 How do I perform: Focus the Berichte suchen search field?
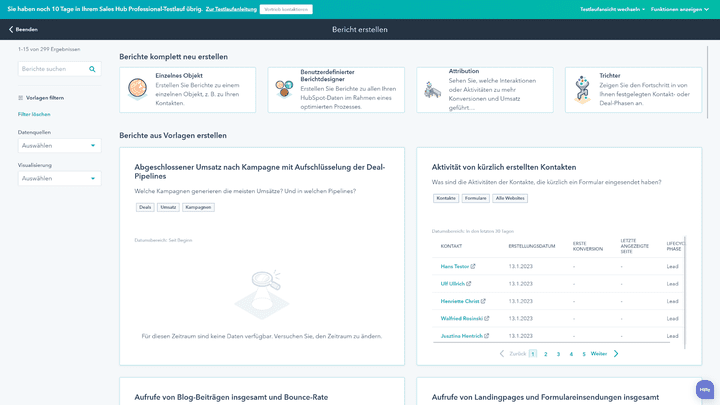pyautogui.click(x=52, y=69)
